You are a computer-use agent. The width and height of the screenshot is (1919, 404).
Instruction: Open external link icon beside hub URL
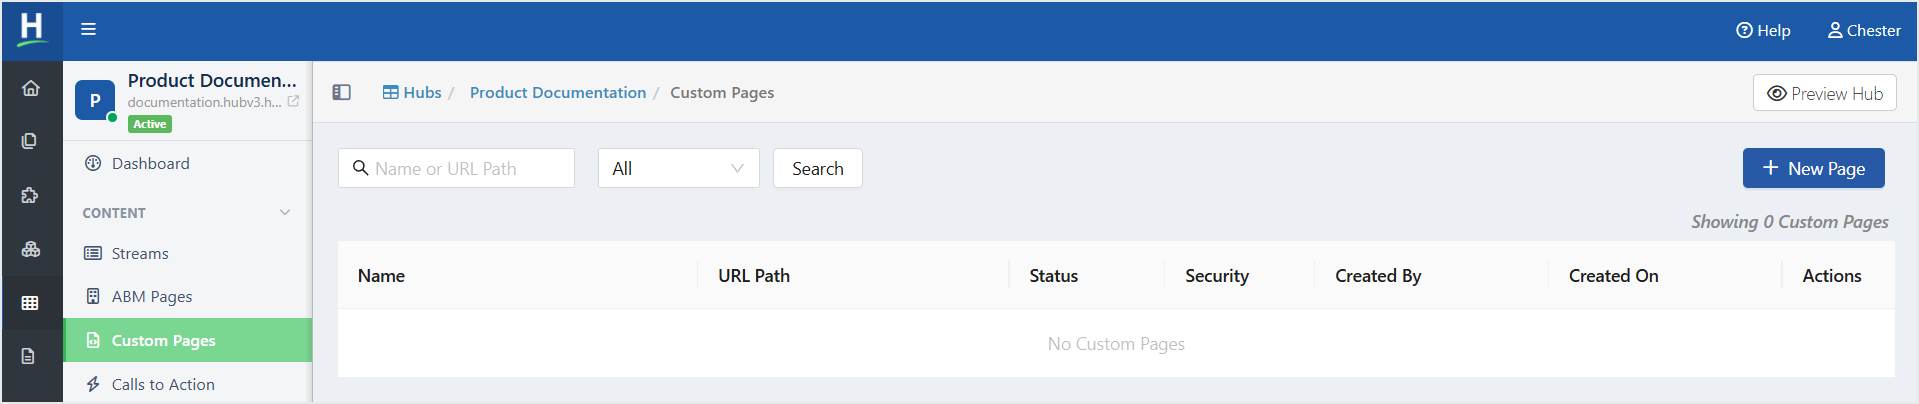[293, 101]
